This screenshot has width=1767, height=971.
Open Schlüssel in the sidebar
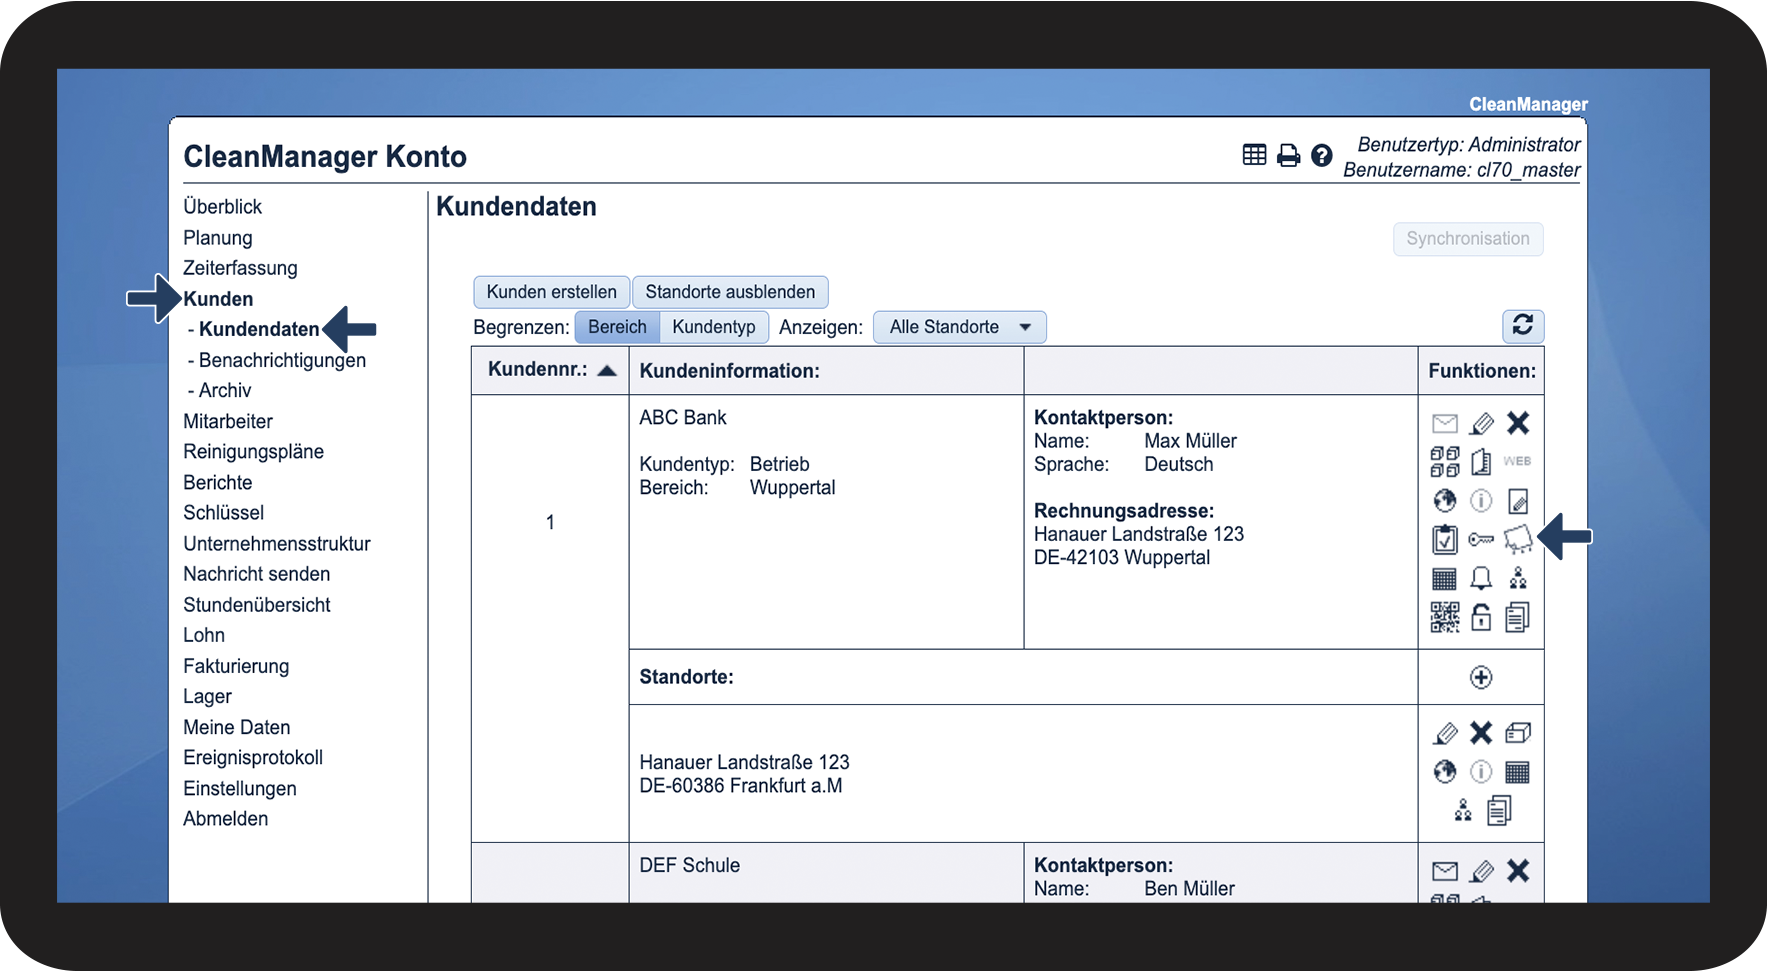click(223, 513)
